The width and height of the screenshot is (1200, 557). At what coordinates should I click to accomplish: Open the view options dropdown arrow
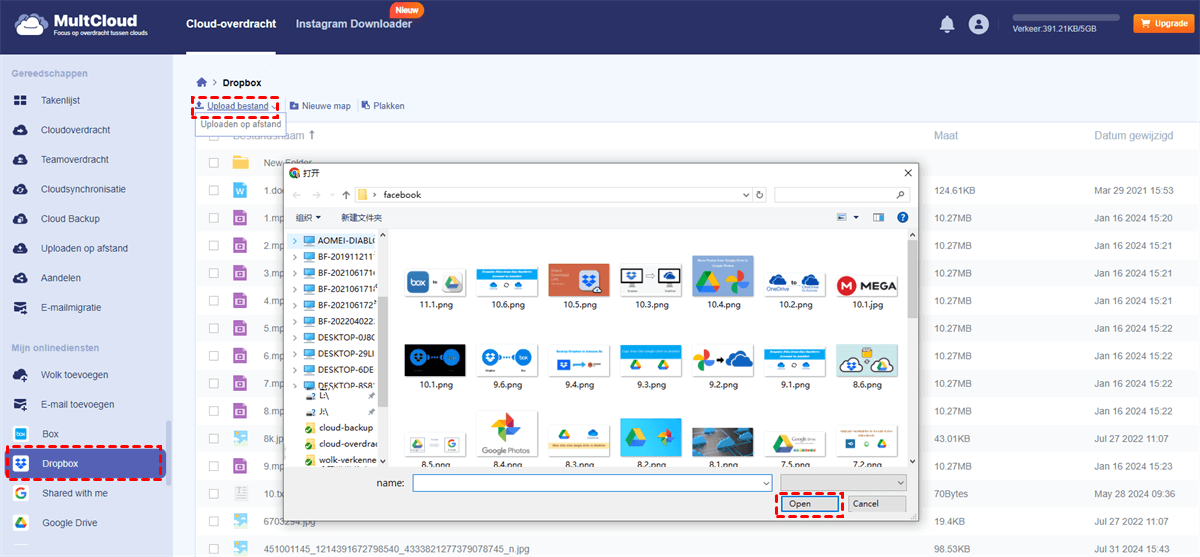pos(857,217)
